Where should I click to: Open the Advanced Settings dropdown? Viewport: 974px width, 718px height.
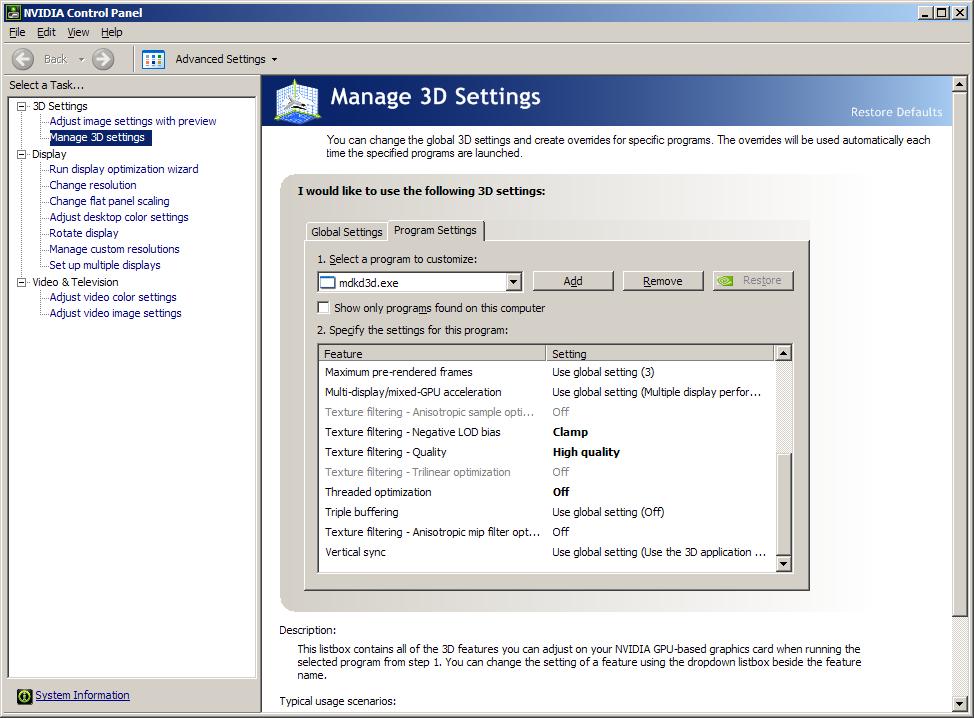click(x=275, y=60)
